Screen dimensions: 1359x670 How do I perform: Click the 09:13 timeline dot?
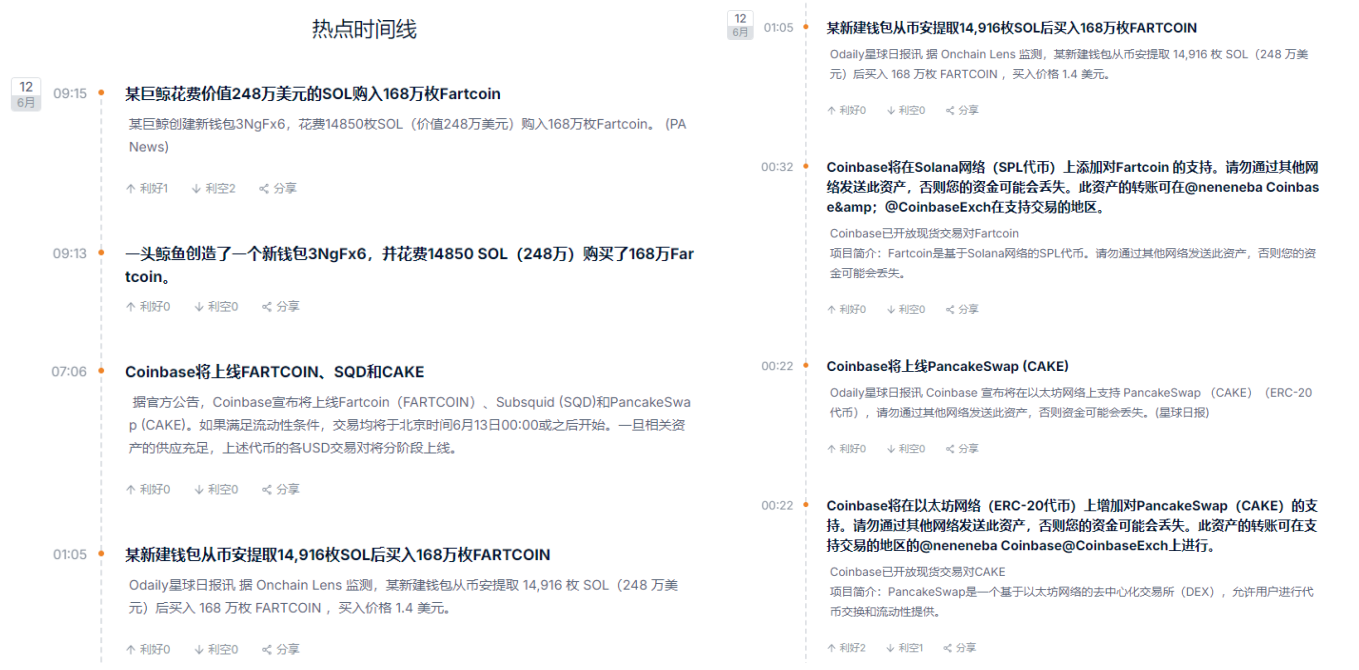click(101, 254)
